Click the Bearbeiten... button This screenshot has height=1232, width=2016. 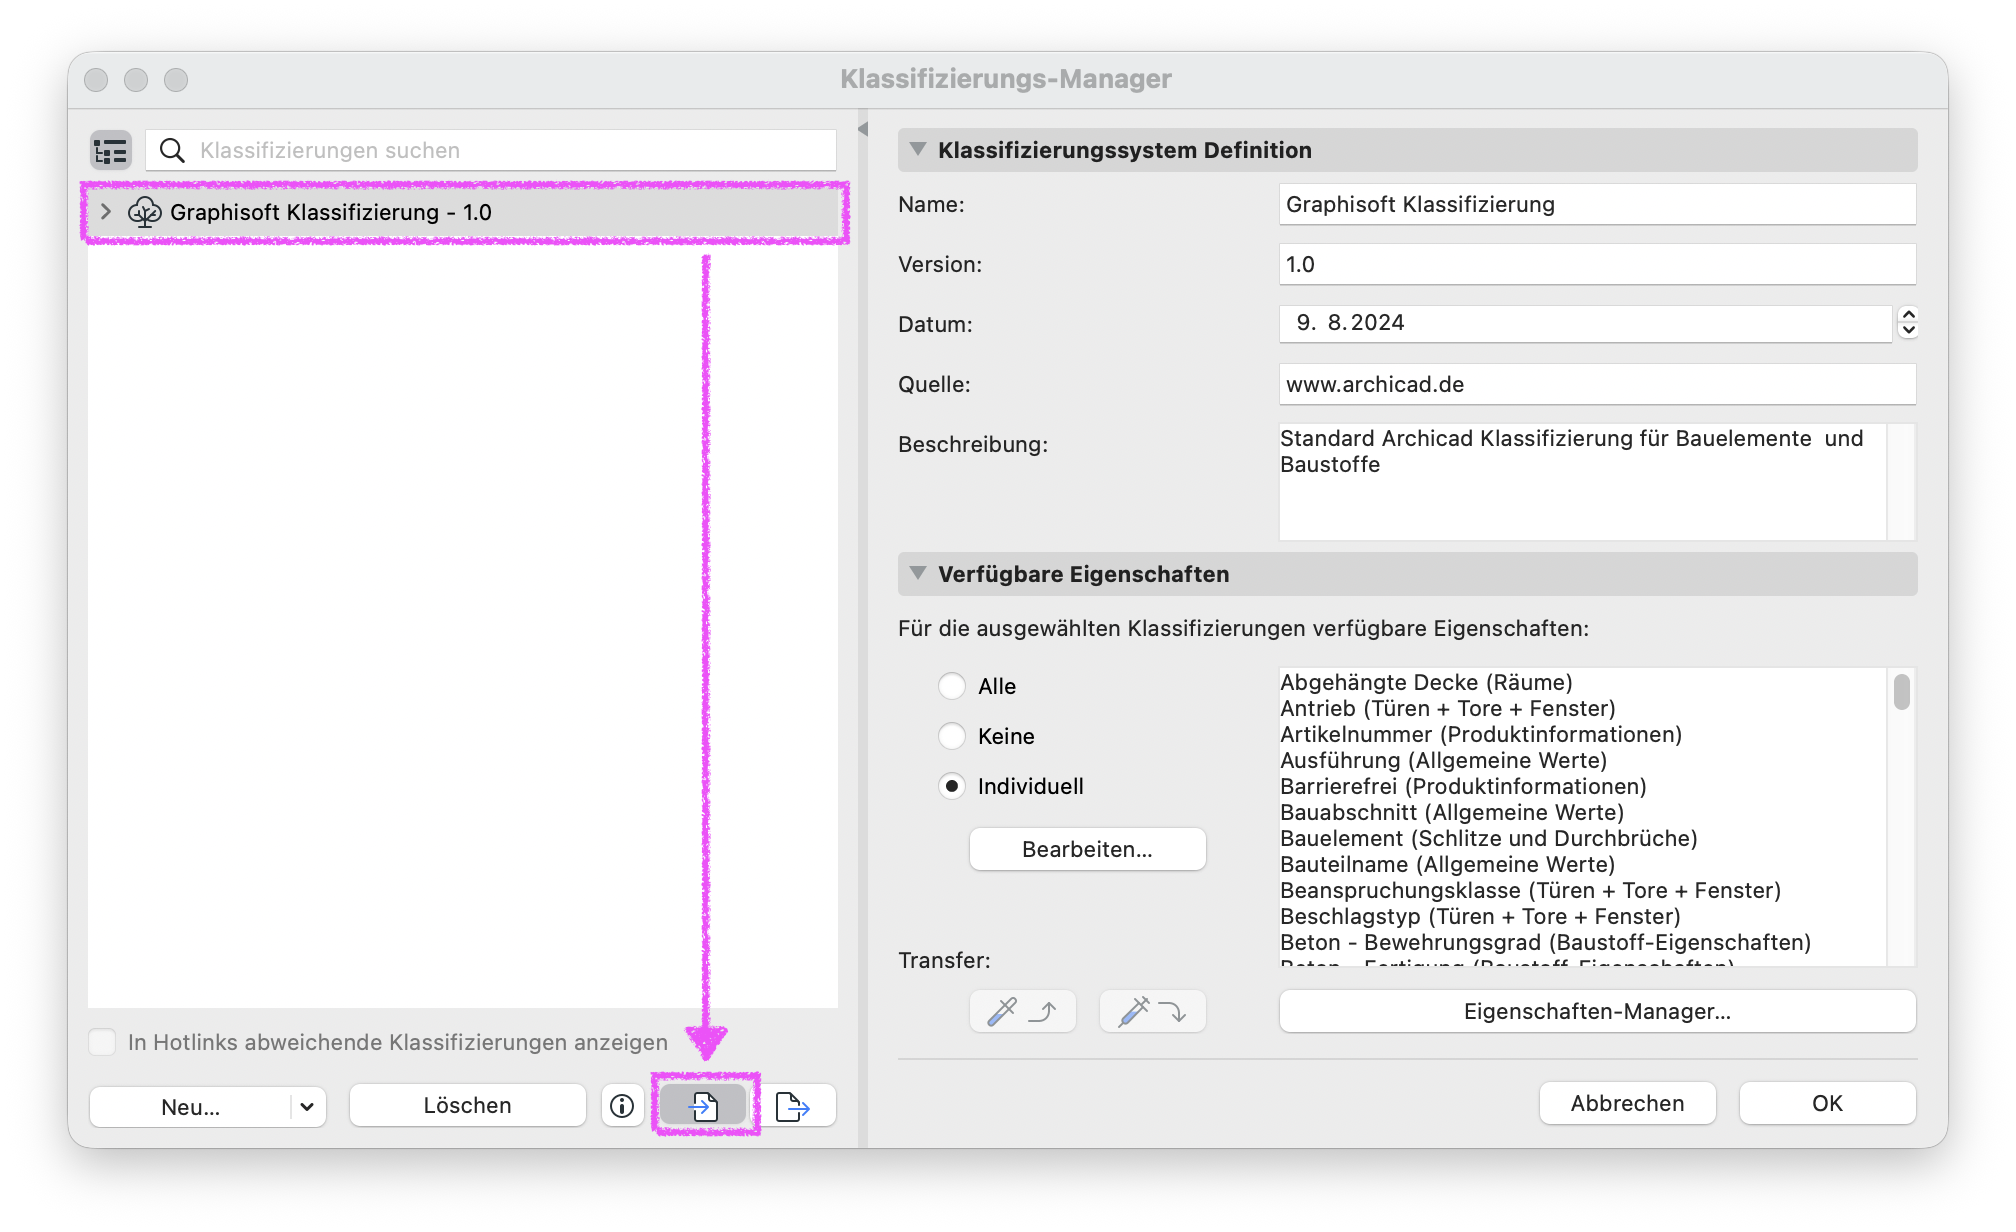click(1087, 849)
